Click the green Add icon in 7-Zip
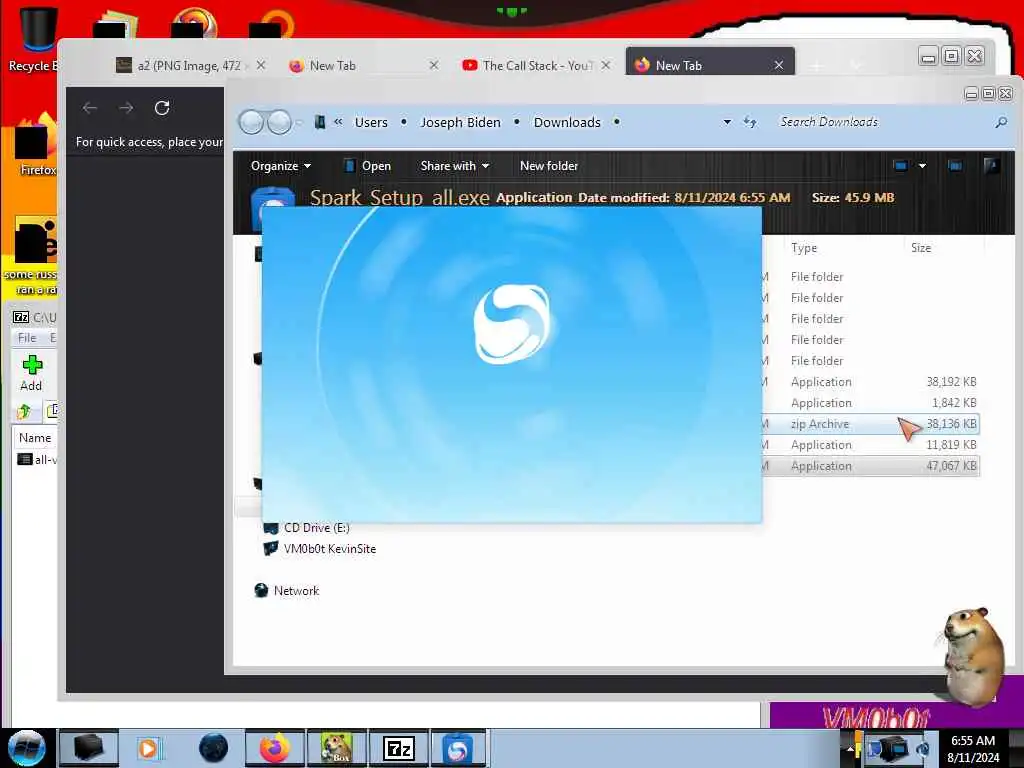Viewport: 1024px width, 768px height. click(x=31, y=364)
